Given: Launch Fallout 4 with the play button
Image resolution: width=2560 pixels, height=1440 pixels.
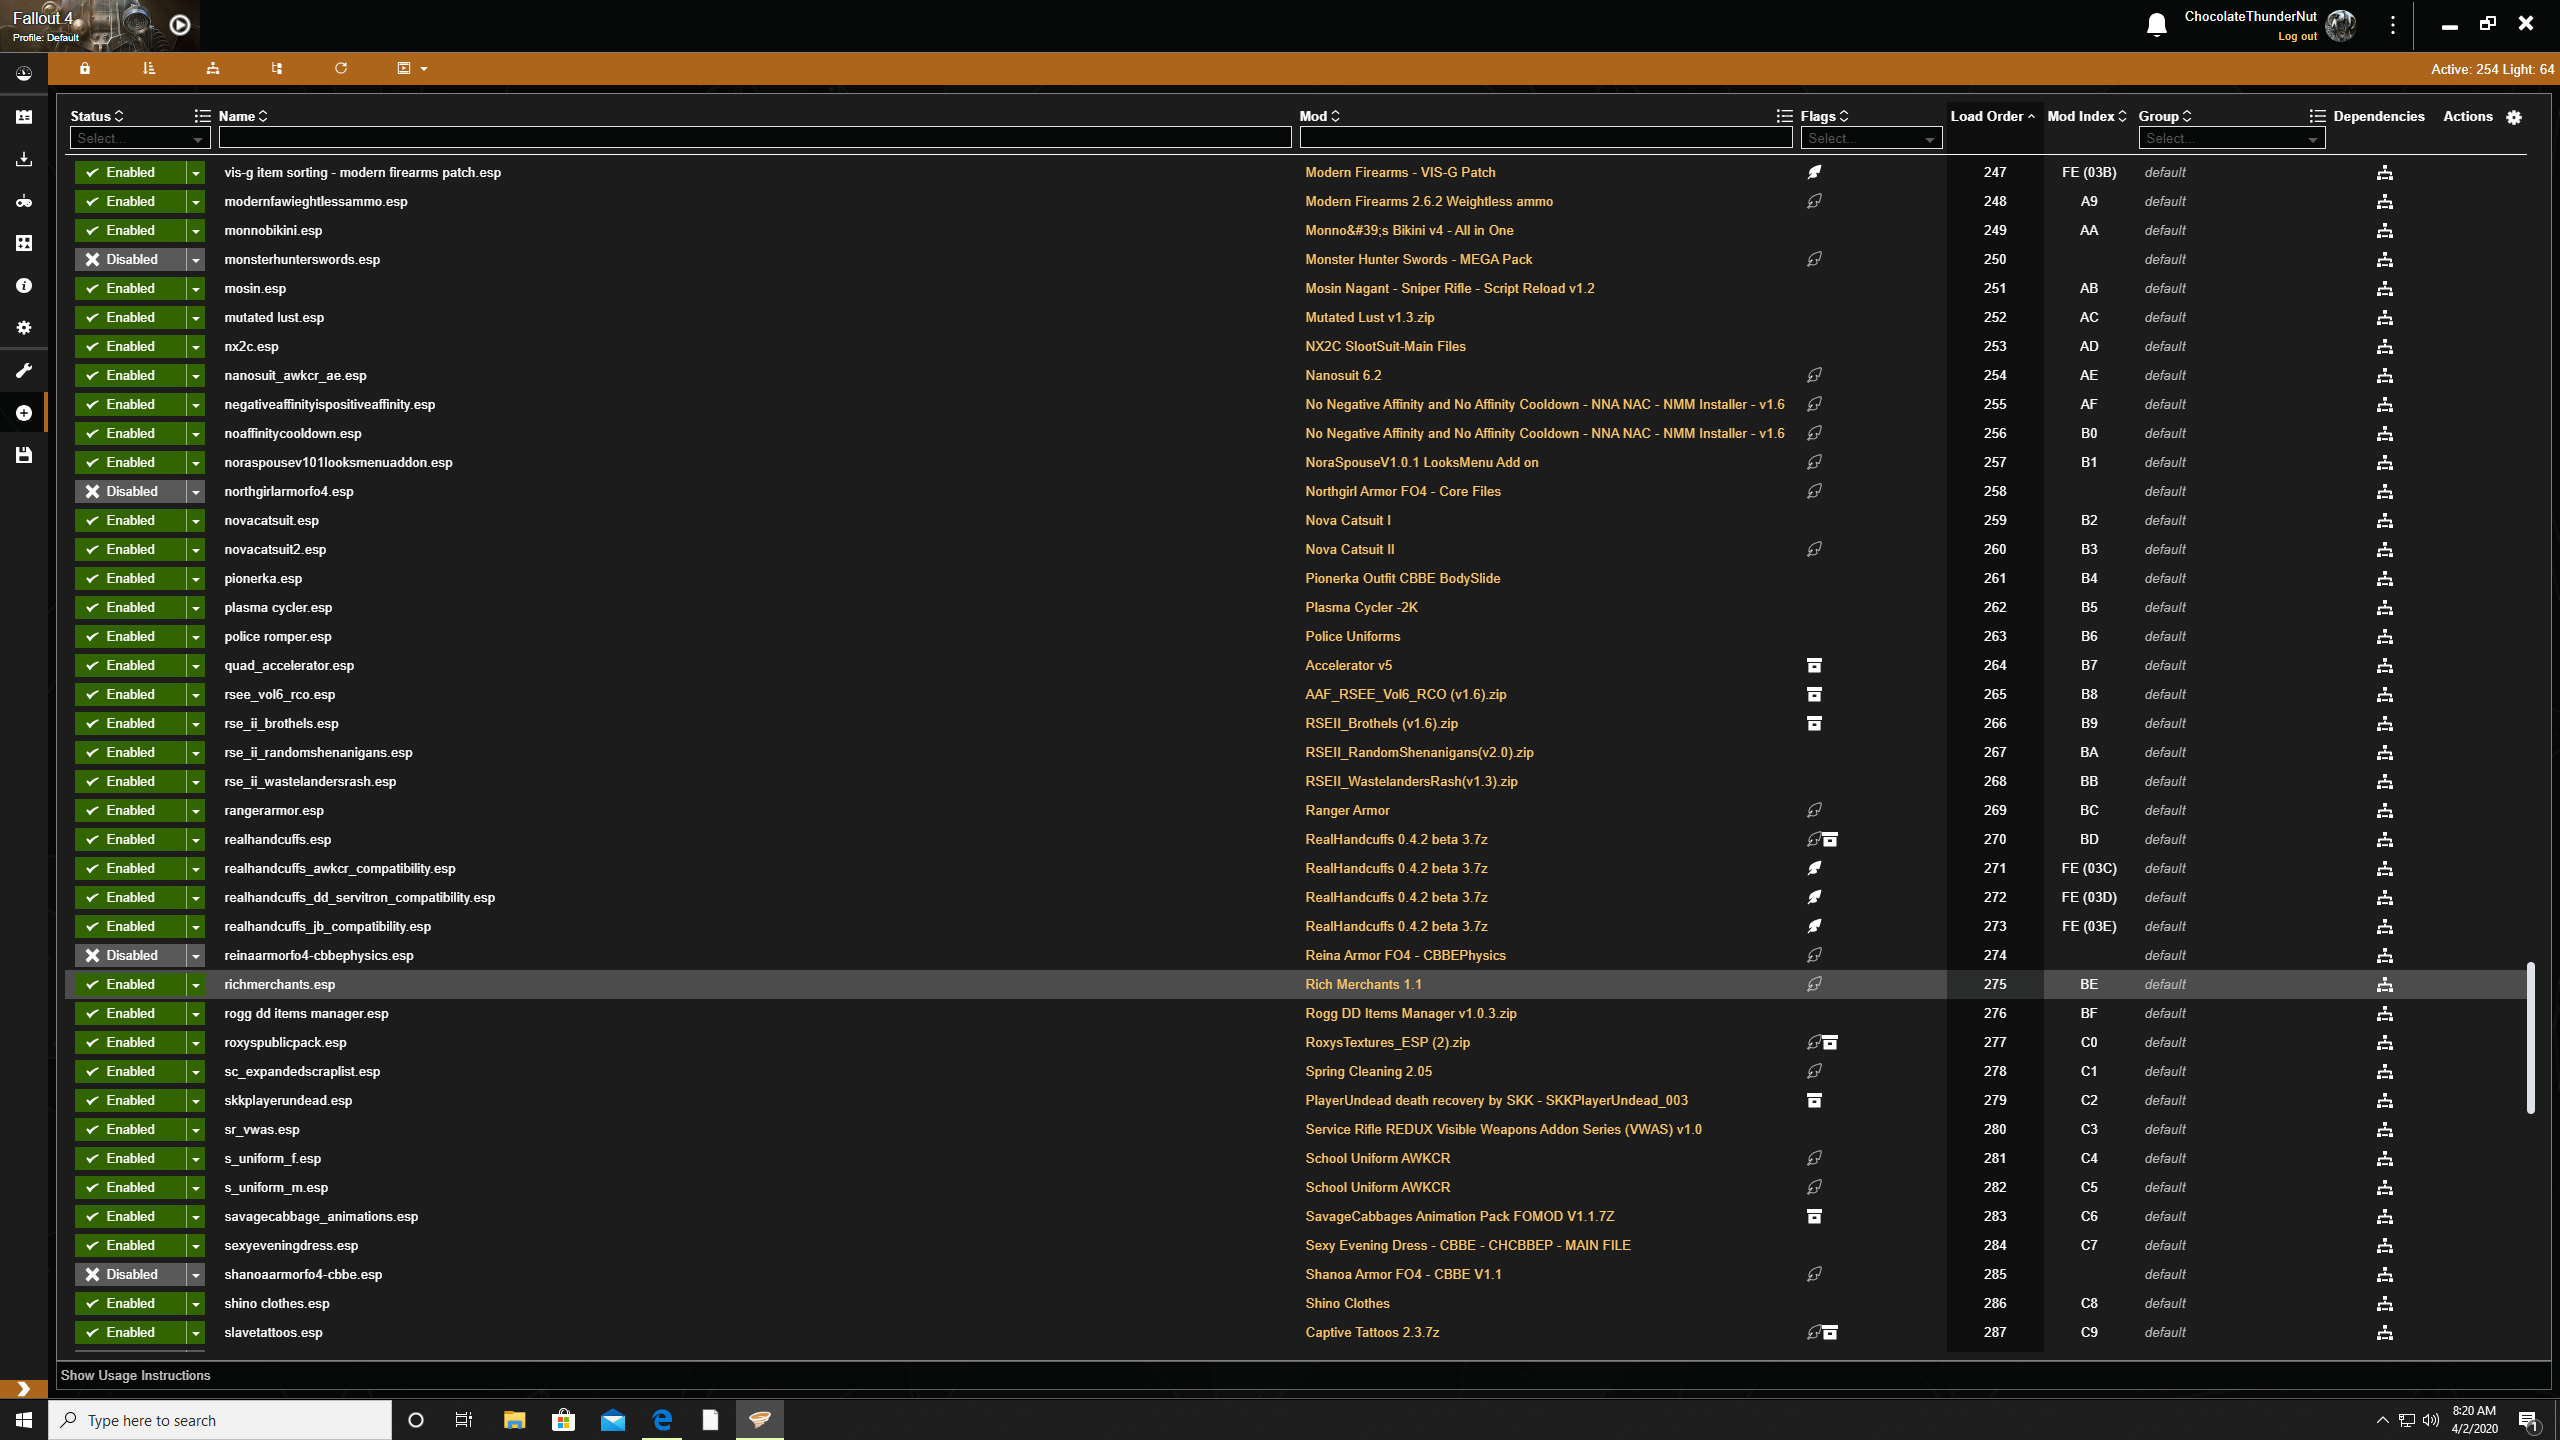Looking at the screenshot, I should [180, 25].
